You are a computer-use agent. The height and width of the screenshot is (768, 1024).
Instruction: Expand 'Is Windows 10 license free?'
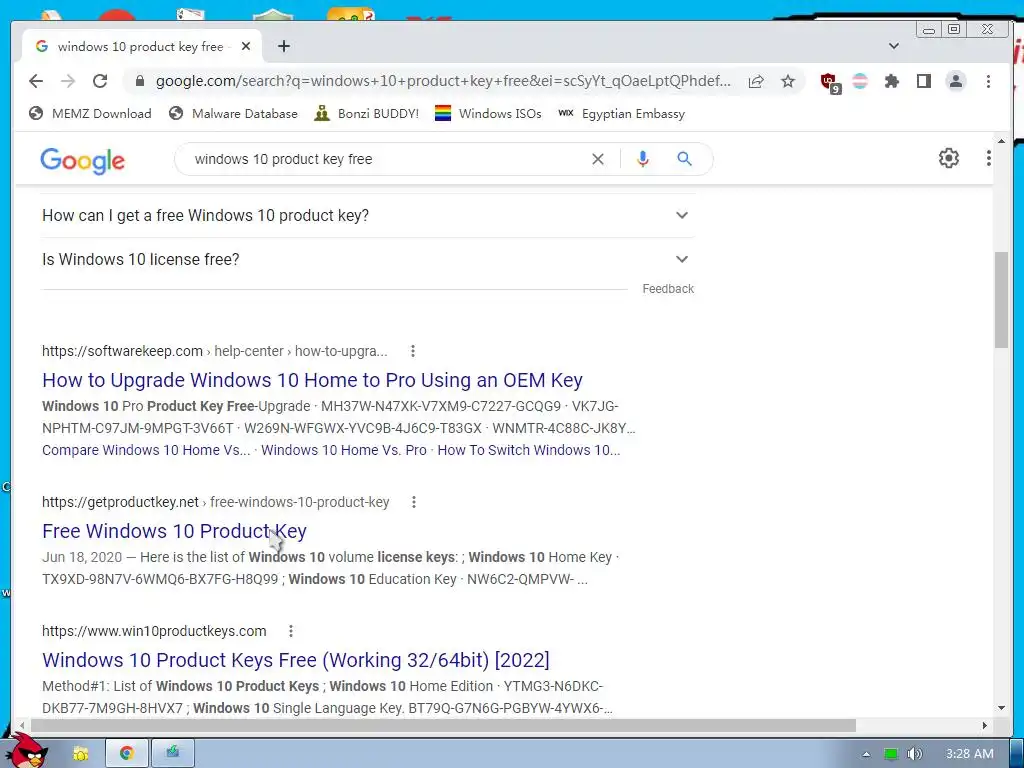pyautogui.click(x=368, y=259)
